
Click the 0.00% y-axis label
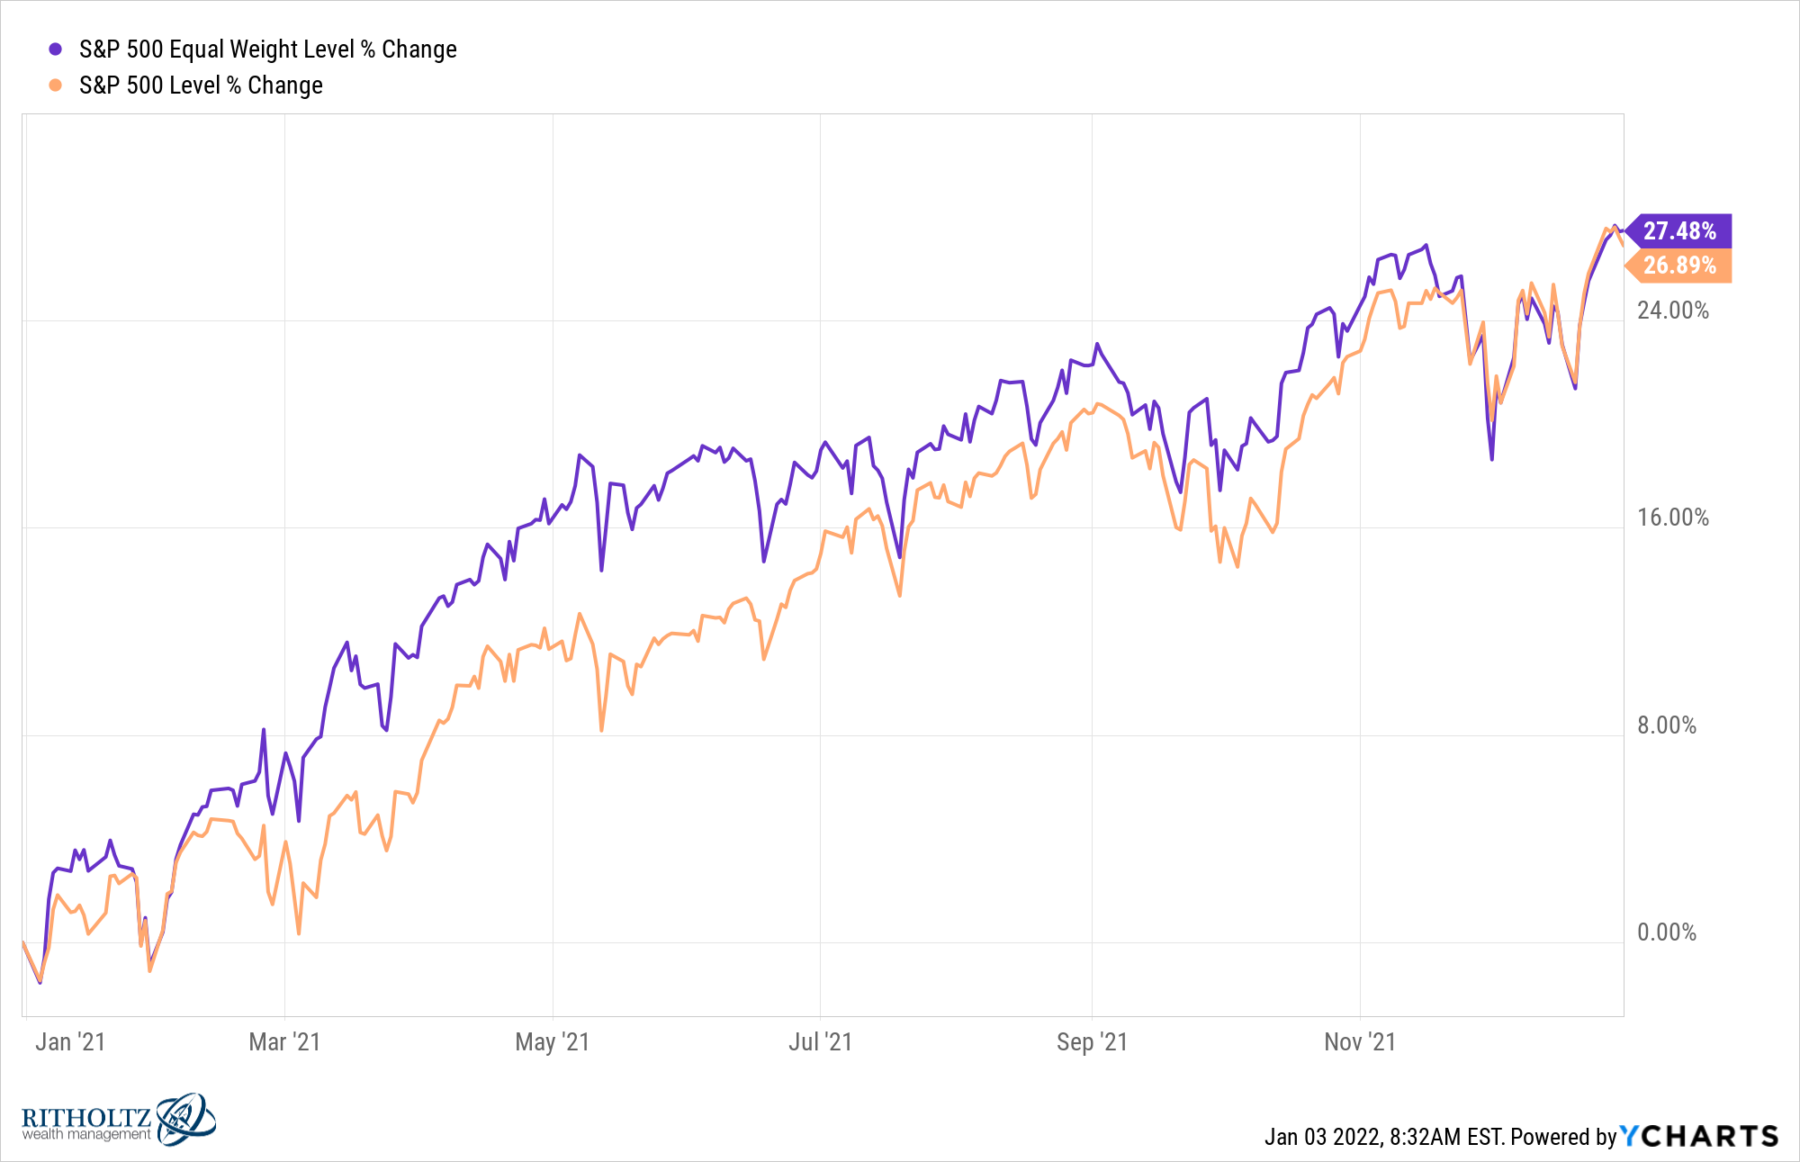[1667, 932]
